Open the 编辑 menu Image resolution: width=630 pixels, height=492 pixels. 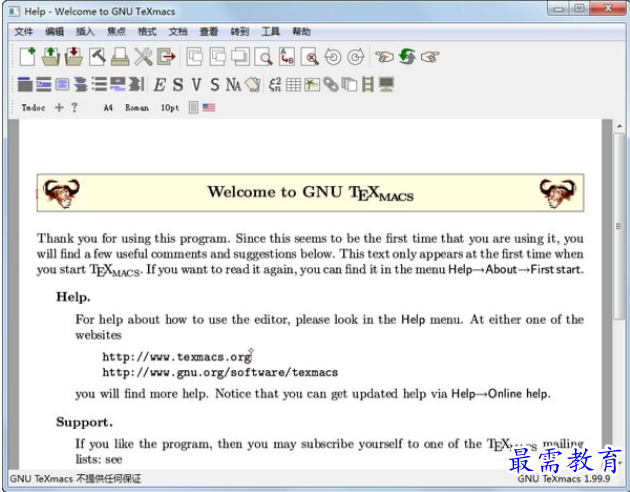tap(54, 31)
